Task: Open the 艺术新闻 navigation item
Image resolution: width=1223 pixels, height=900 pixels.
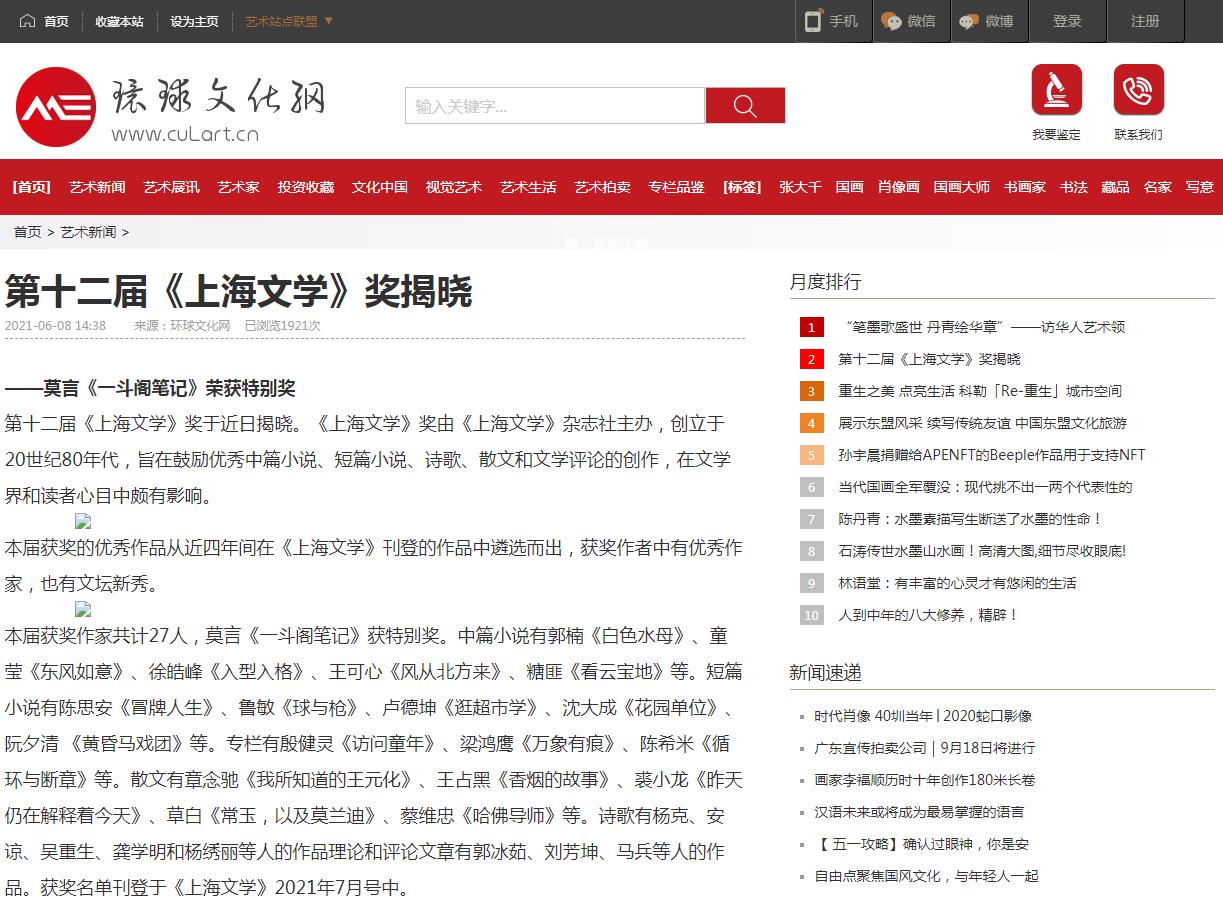Action: [97, 187]
